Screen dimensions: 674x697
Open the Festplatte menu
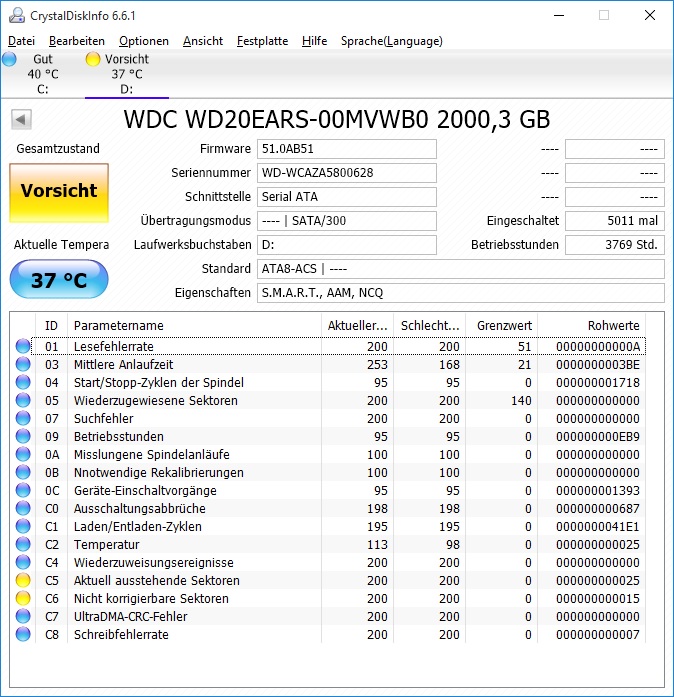point(262,41)
